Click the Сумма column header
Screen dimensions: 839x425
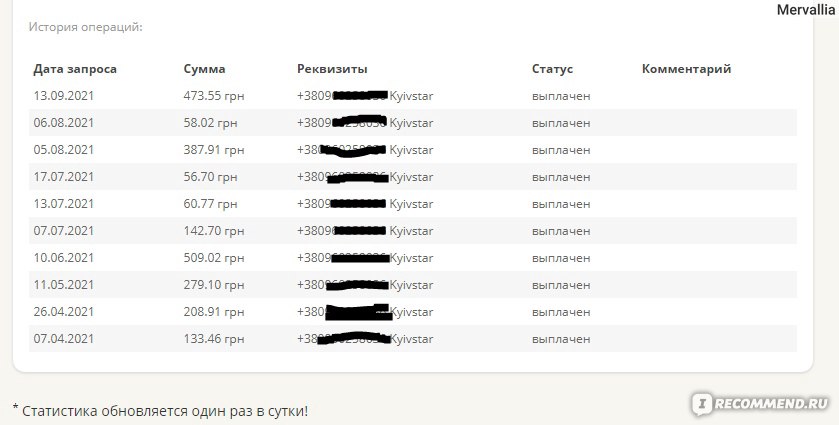[204, 69]
